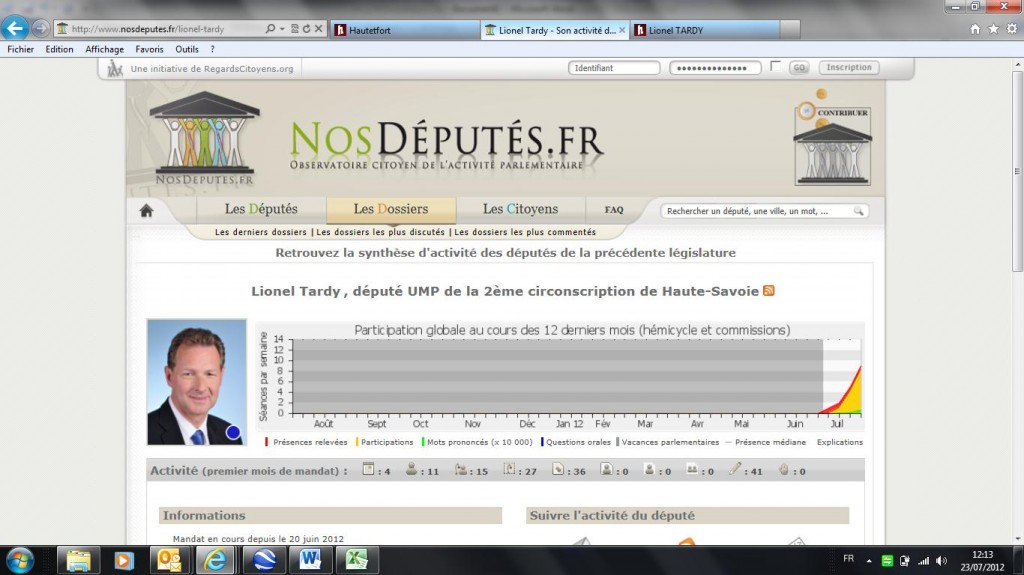The image size is (1024, 575).
Task: Open Microsoft Excel from the taskbar
Action: pyautogui.click(x=356, y=561)
